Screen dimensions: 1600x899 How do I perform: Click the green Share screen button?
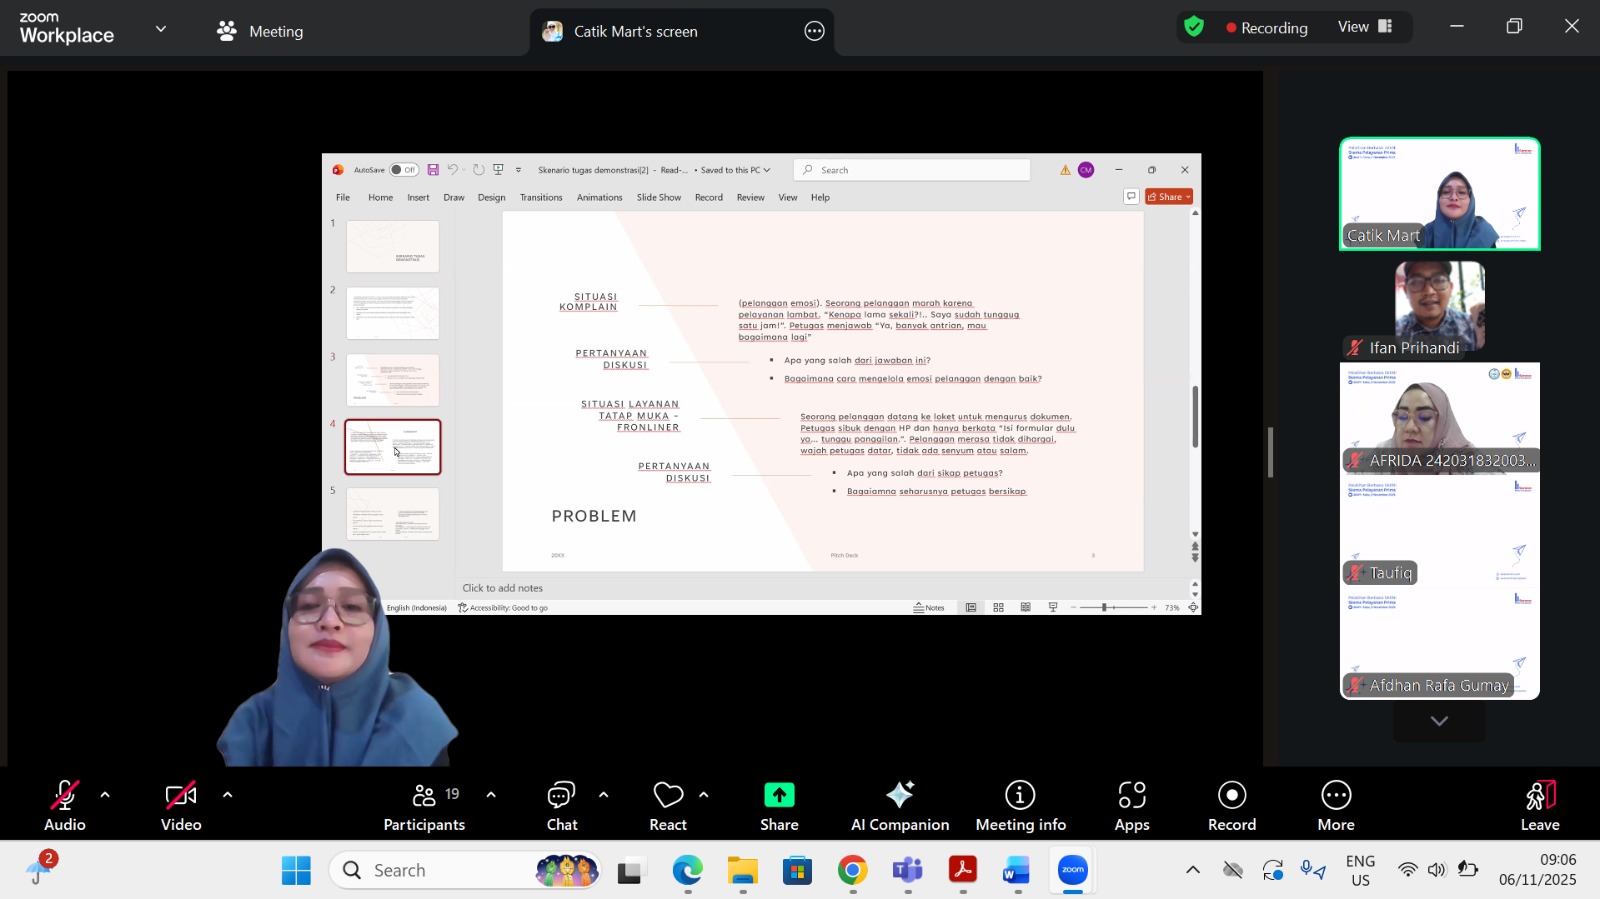pyautogui.click(x=779, y=806)
